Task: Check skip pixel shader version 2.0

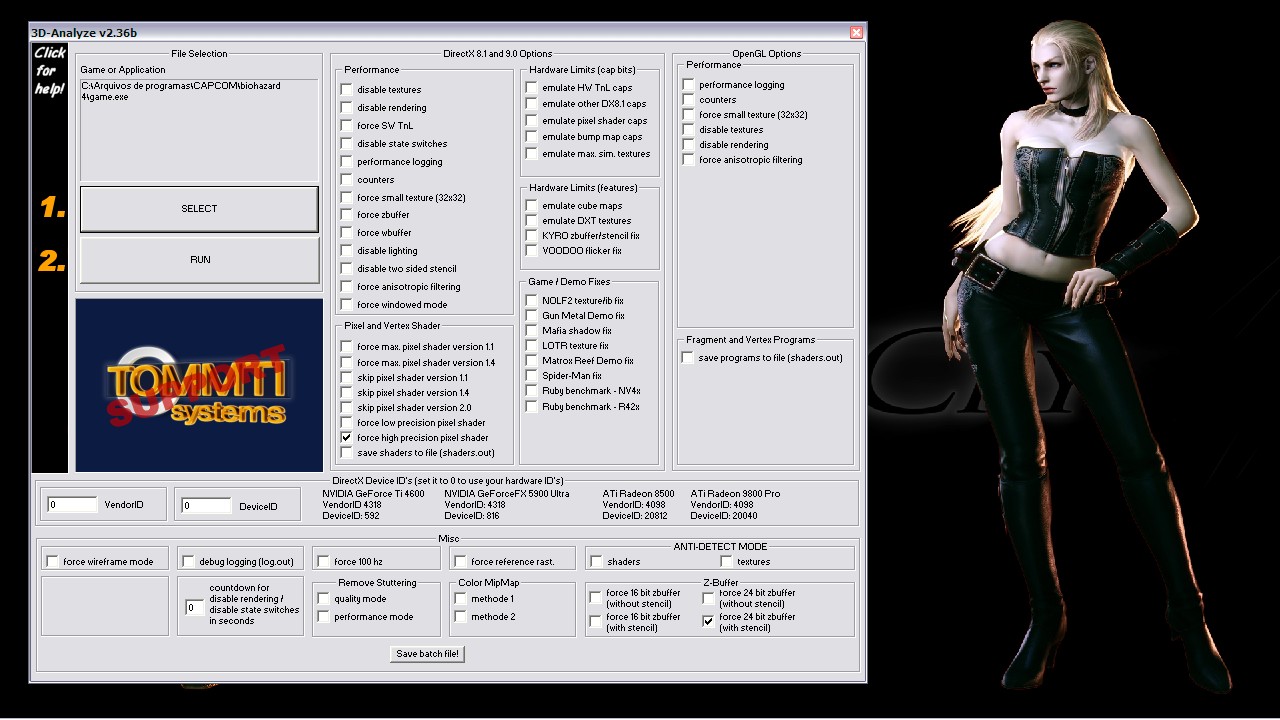Action: click(346, 408)
